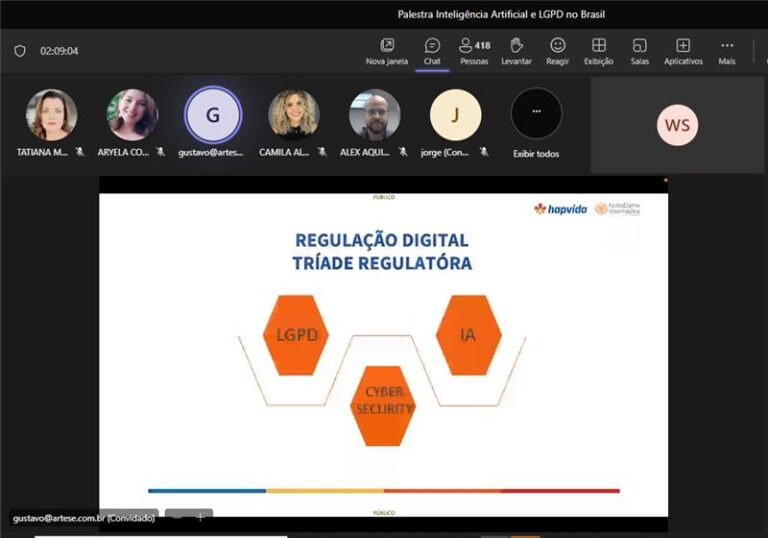Open the Nova janela pop-out option

pos(387,51)
